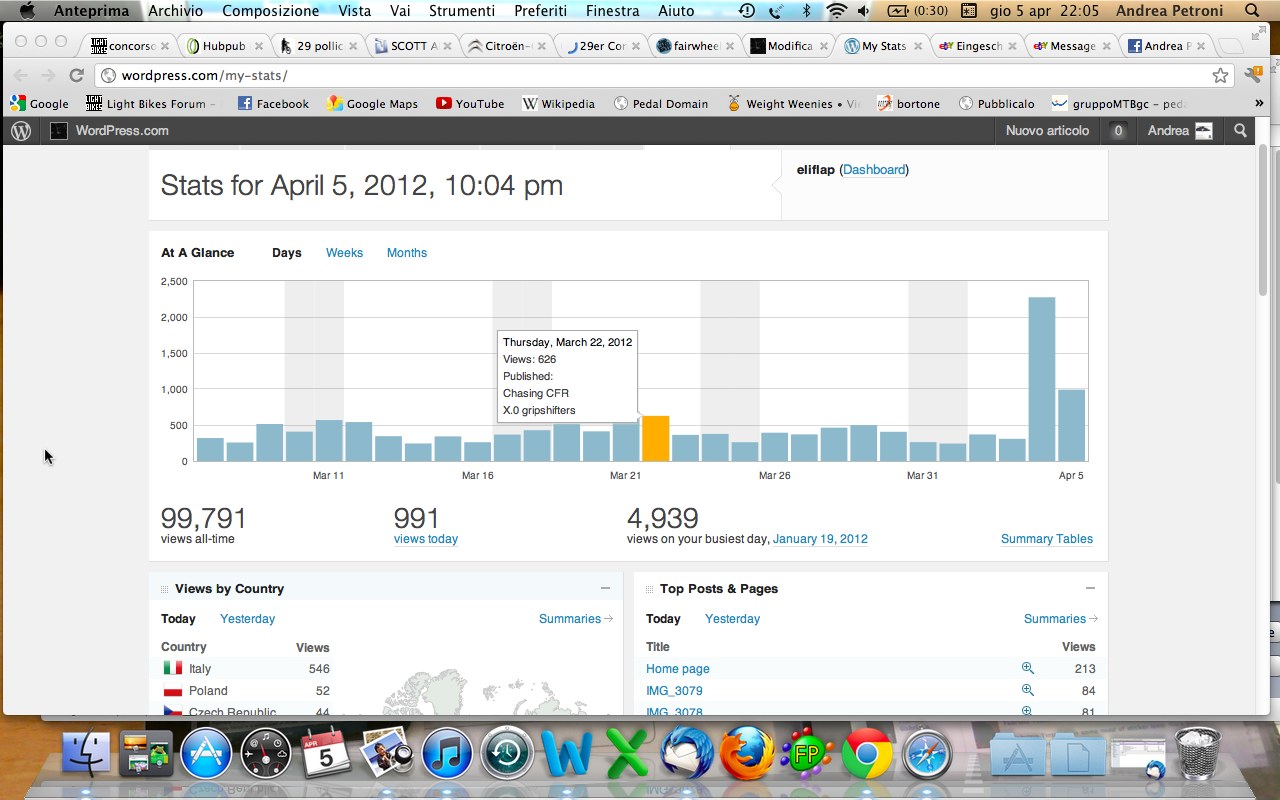This screenshot has width=1280, height=800.
Task: Click the WordPress logo in admin bar
Action: click(21, 131)
